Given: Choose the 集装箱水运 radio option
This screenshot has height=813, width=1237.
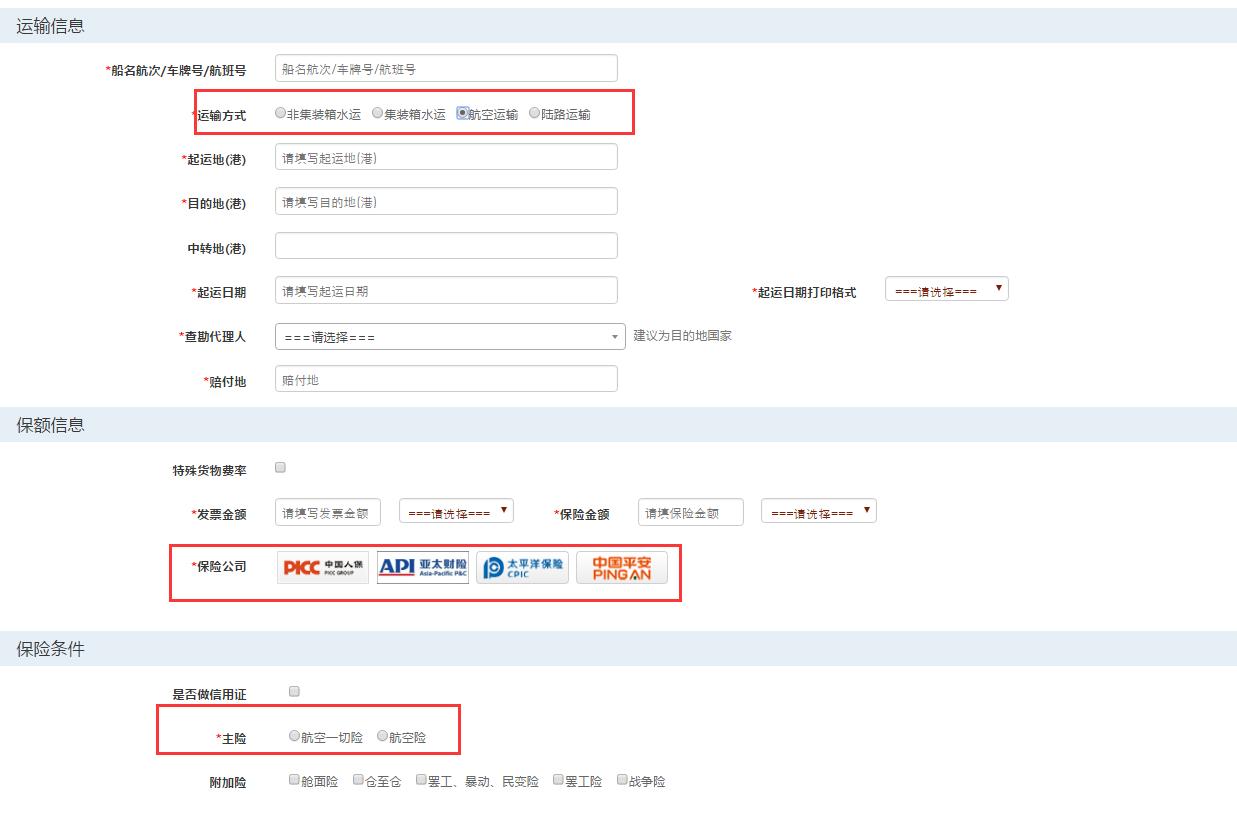Looking at the screenshot, I should (377, 113).
